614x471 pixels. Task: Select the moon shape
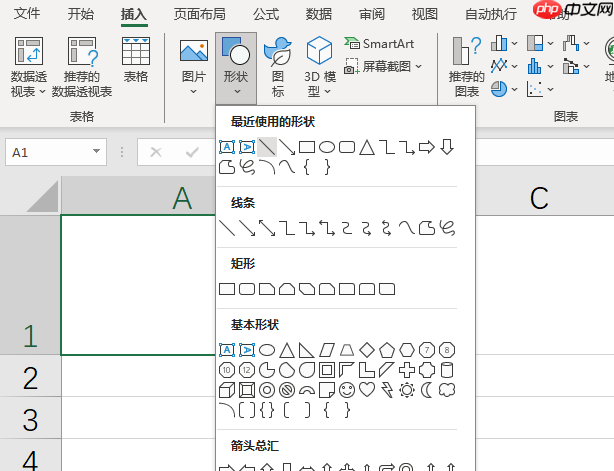[x=427, y=390]
